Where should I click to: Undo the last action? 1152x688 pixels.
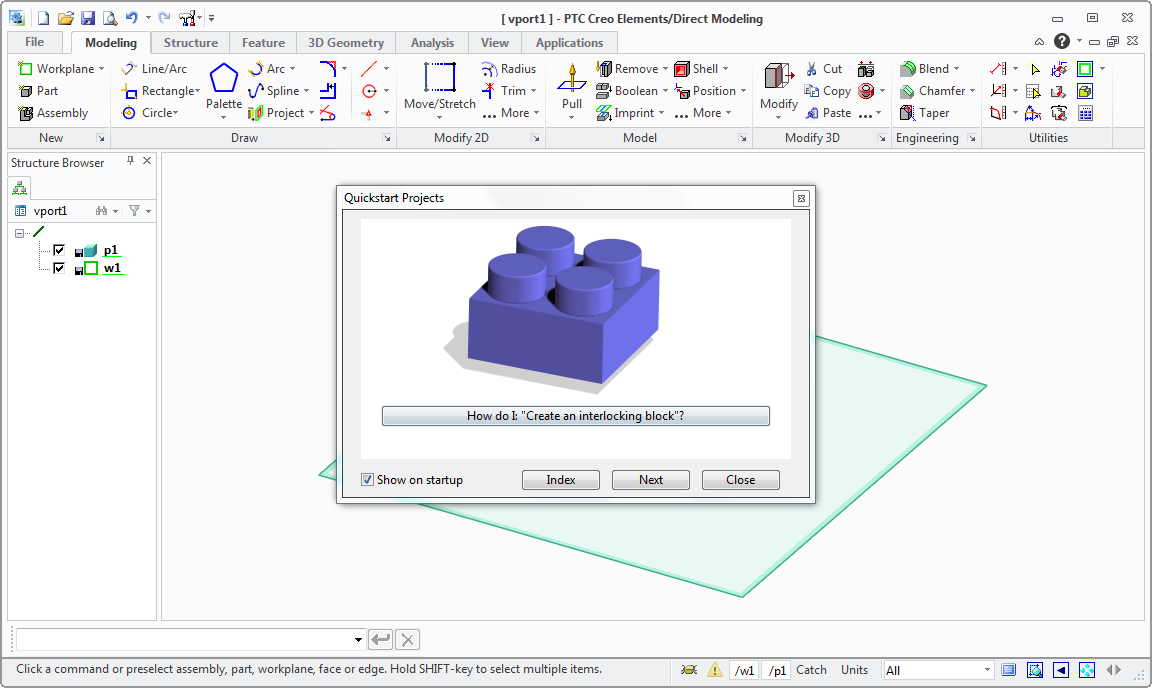click(132, 18)
